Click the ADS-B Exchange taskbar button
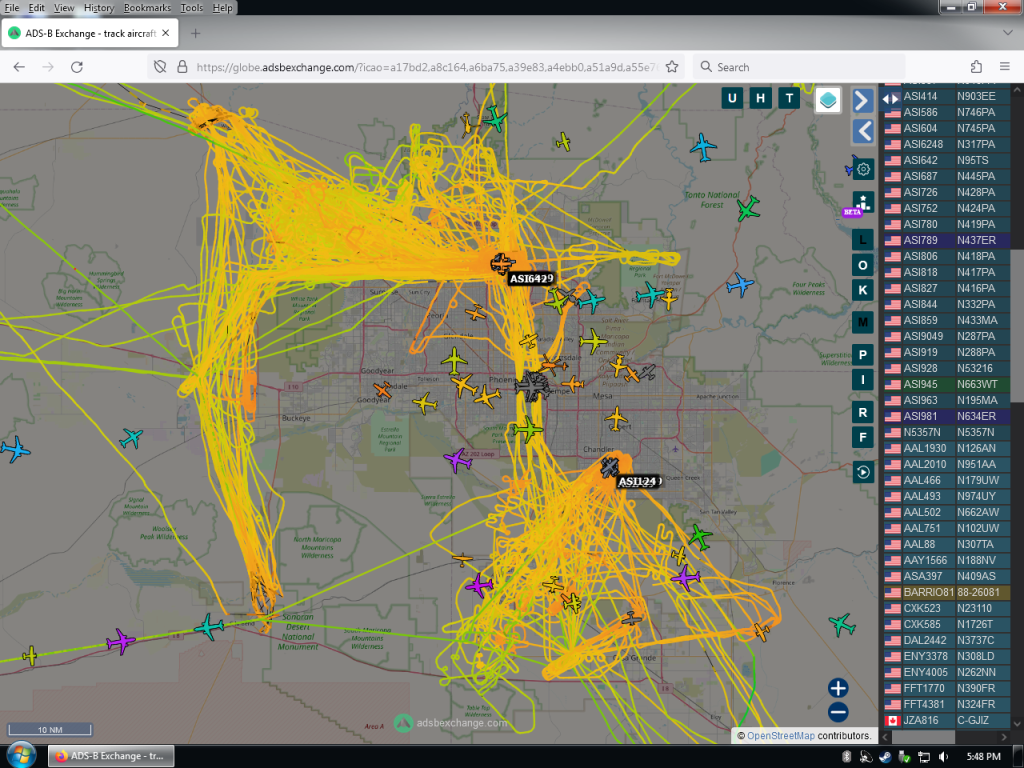Image resolution: width=1024 pixels, height=768 pixels. [111, 756]
